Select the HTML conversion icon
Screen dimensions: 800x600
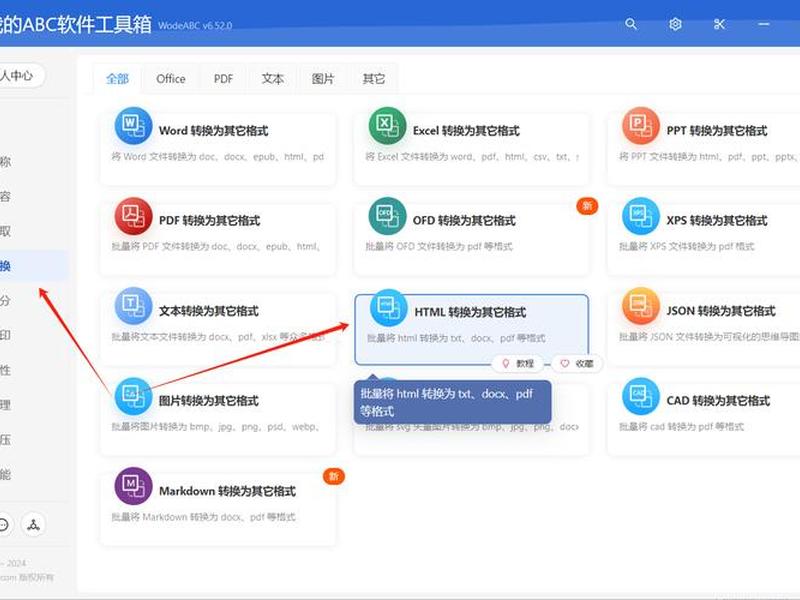tap(388, 308)
